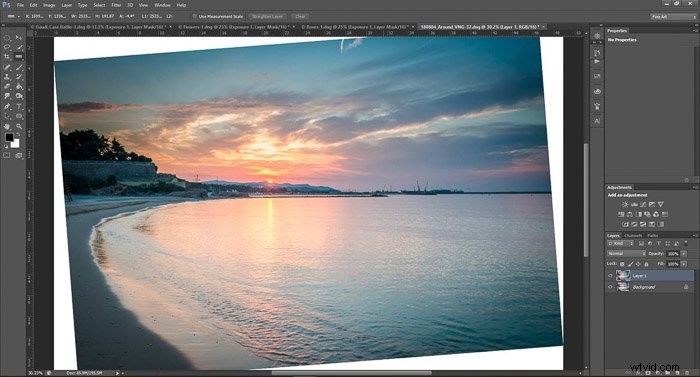Select the History Brush tool
Viewport: 700px width, 377px height.
(19, 76)
